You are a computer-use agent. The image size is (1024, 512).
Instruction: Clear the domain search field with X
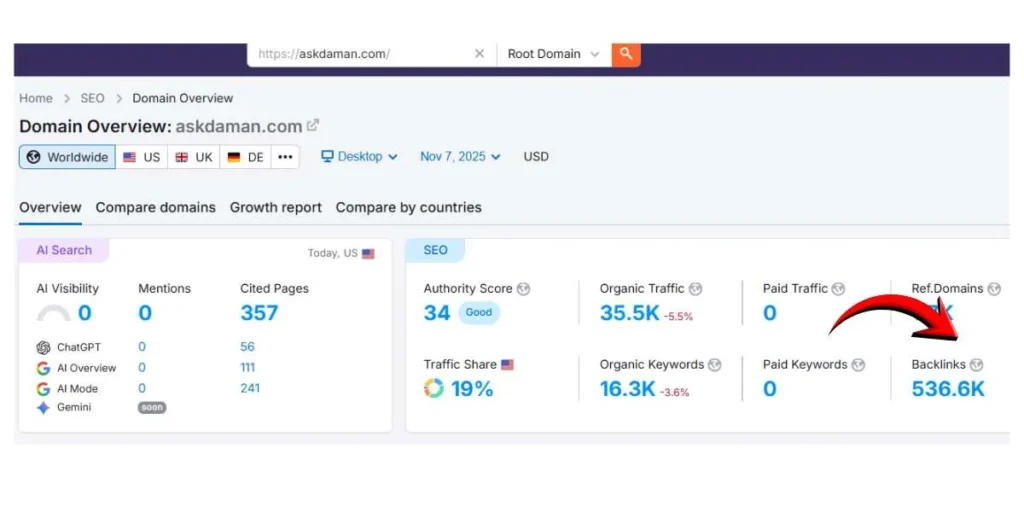click(x=479, y=54)
